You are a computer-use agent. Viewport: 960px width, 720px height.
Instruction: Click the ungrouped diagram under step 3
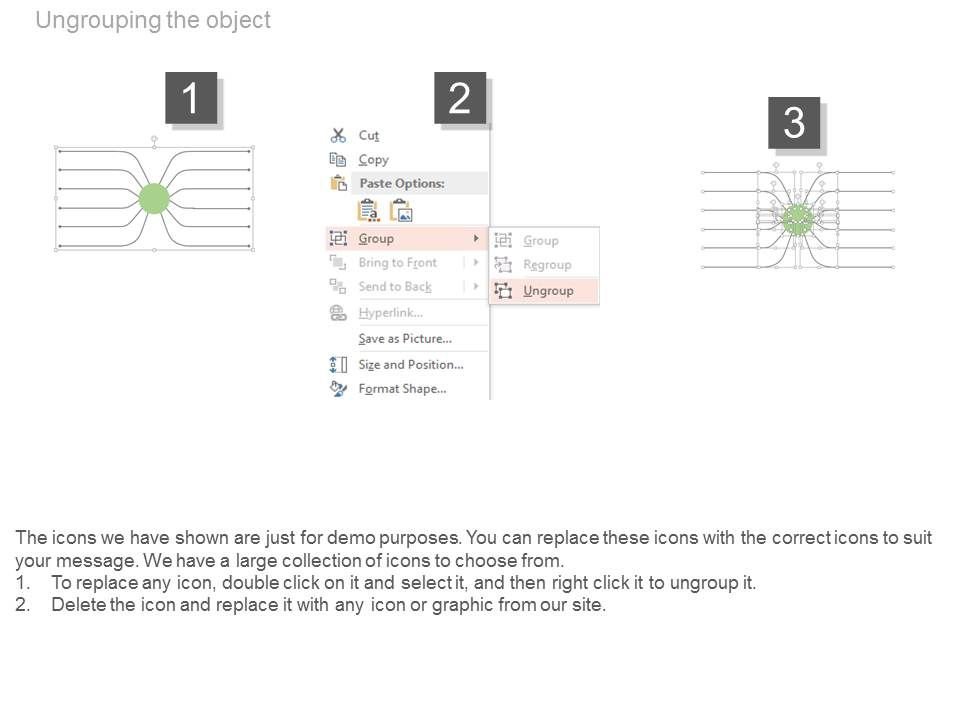coord(797,218)
